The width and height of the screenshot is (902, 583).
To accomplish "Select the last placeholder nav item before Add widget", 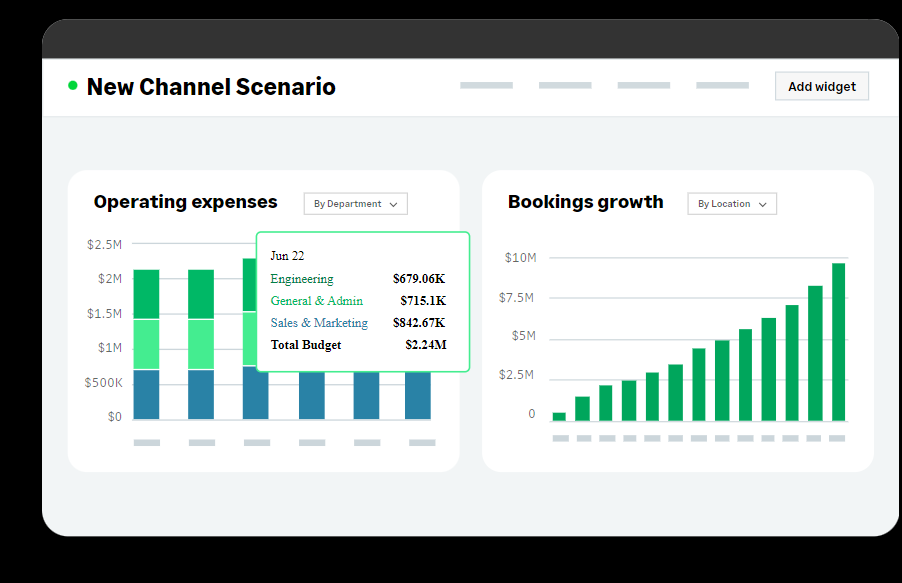I will 722,86.
